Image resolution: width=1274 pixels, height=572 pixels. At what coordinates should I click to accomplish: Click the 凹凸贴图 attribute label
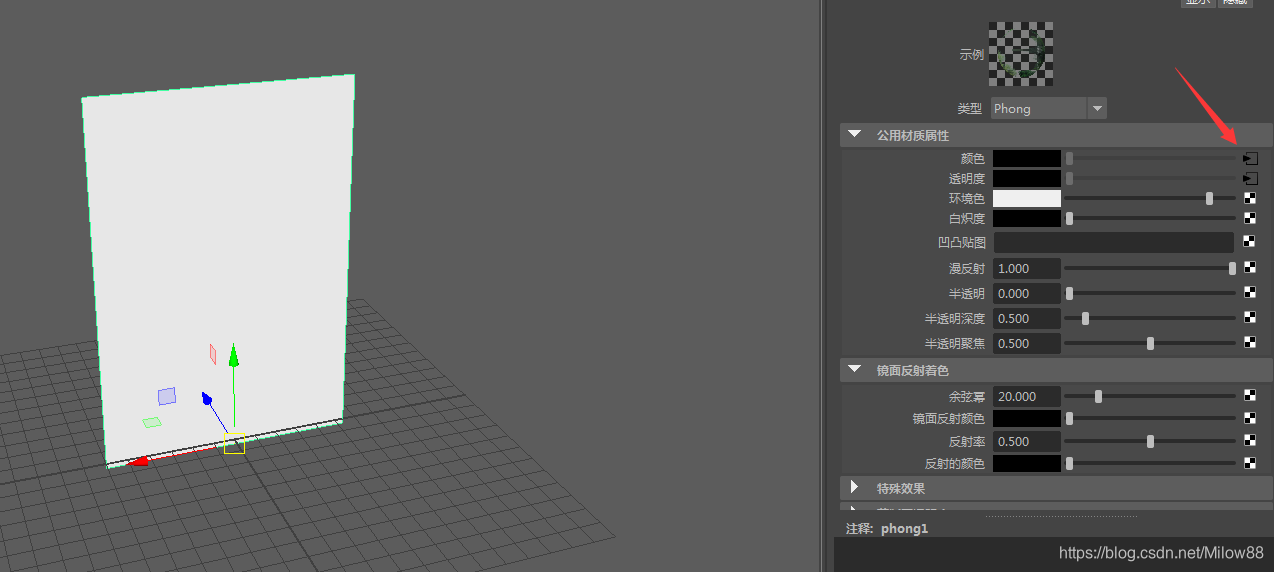pyautogui.click(x=962, y=242)
